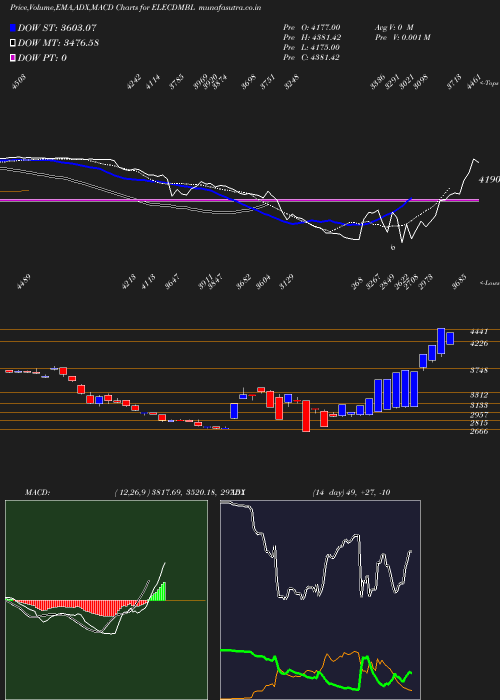Click the <-Tops label at right edge
Viewport: 500px width, 700px height.
[x=490, y=82]
